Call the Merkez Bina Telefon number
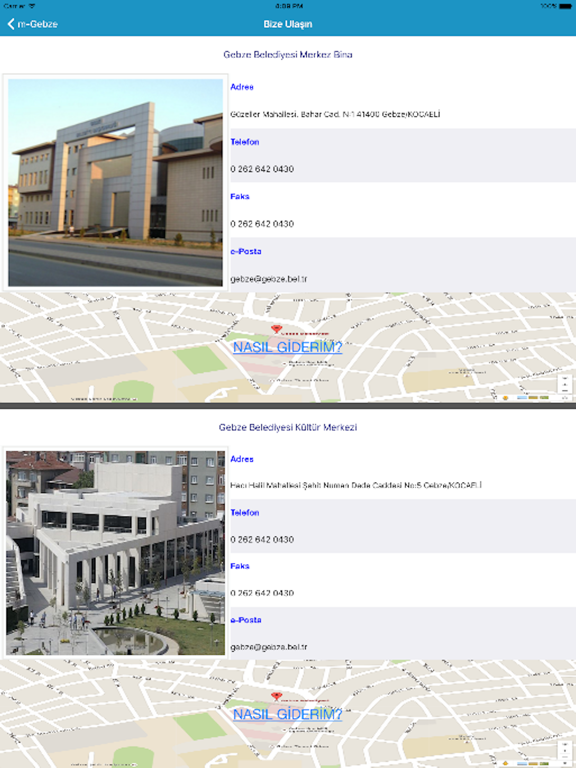The height and width of the screenshot is (768, 576). click(x=262, y=169)
